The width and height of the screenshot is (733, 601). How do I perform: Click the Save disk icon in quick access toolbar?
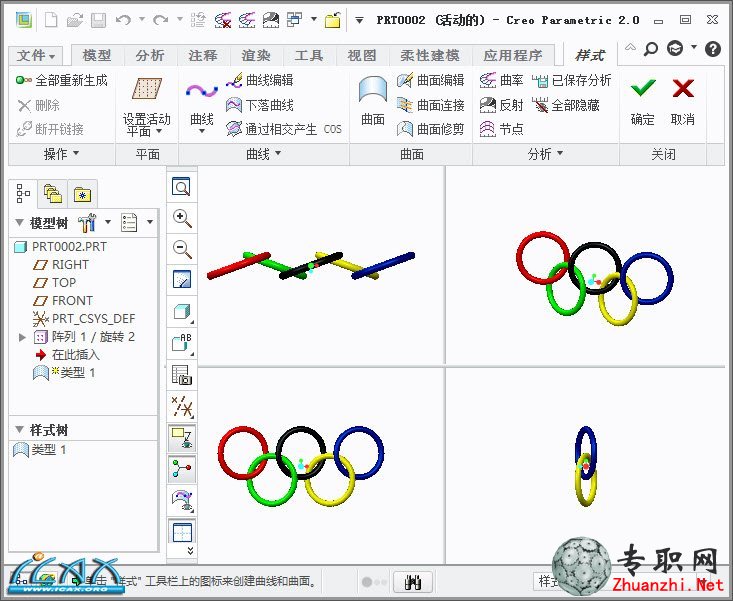click(98, 20)
